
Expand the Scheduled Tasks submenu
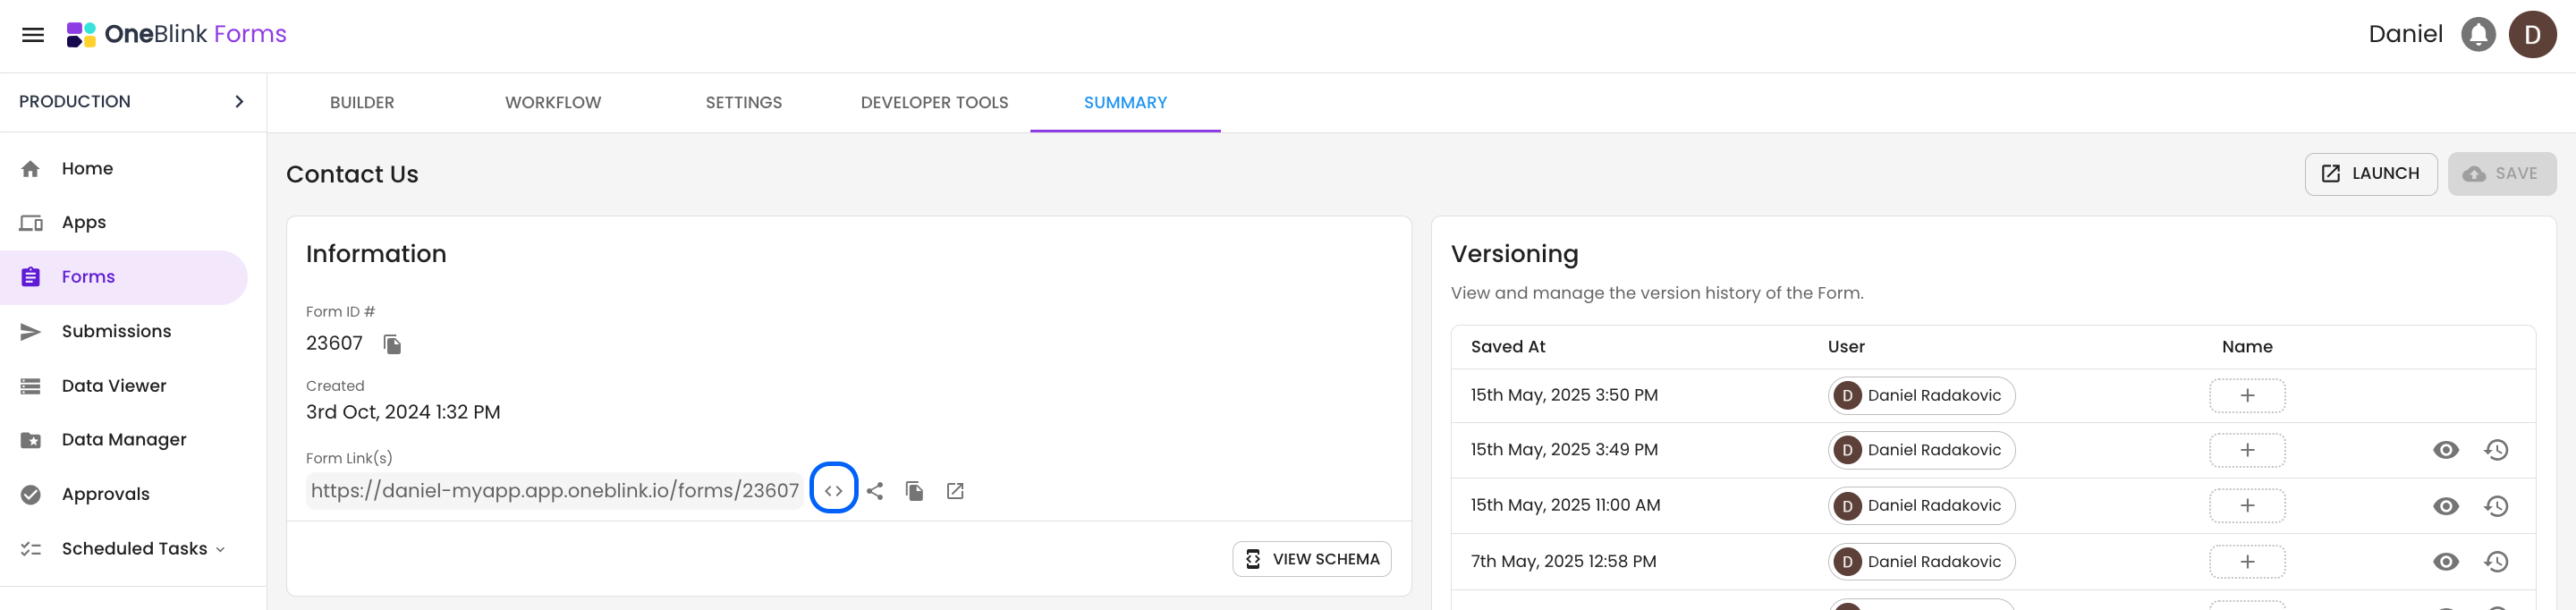point(220,550)
